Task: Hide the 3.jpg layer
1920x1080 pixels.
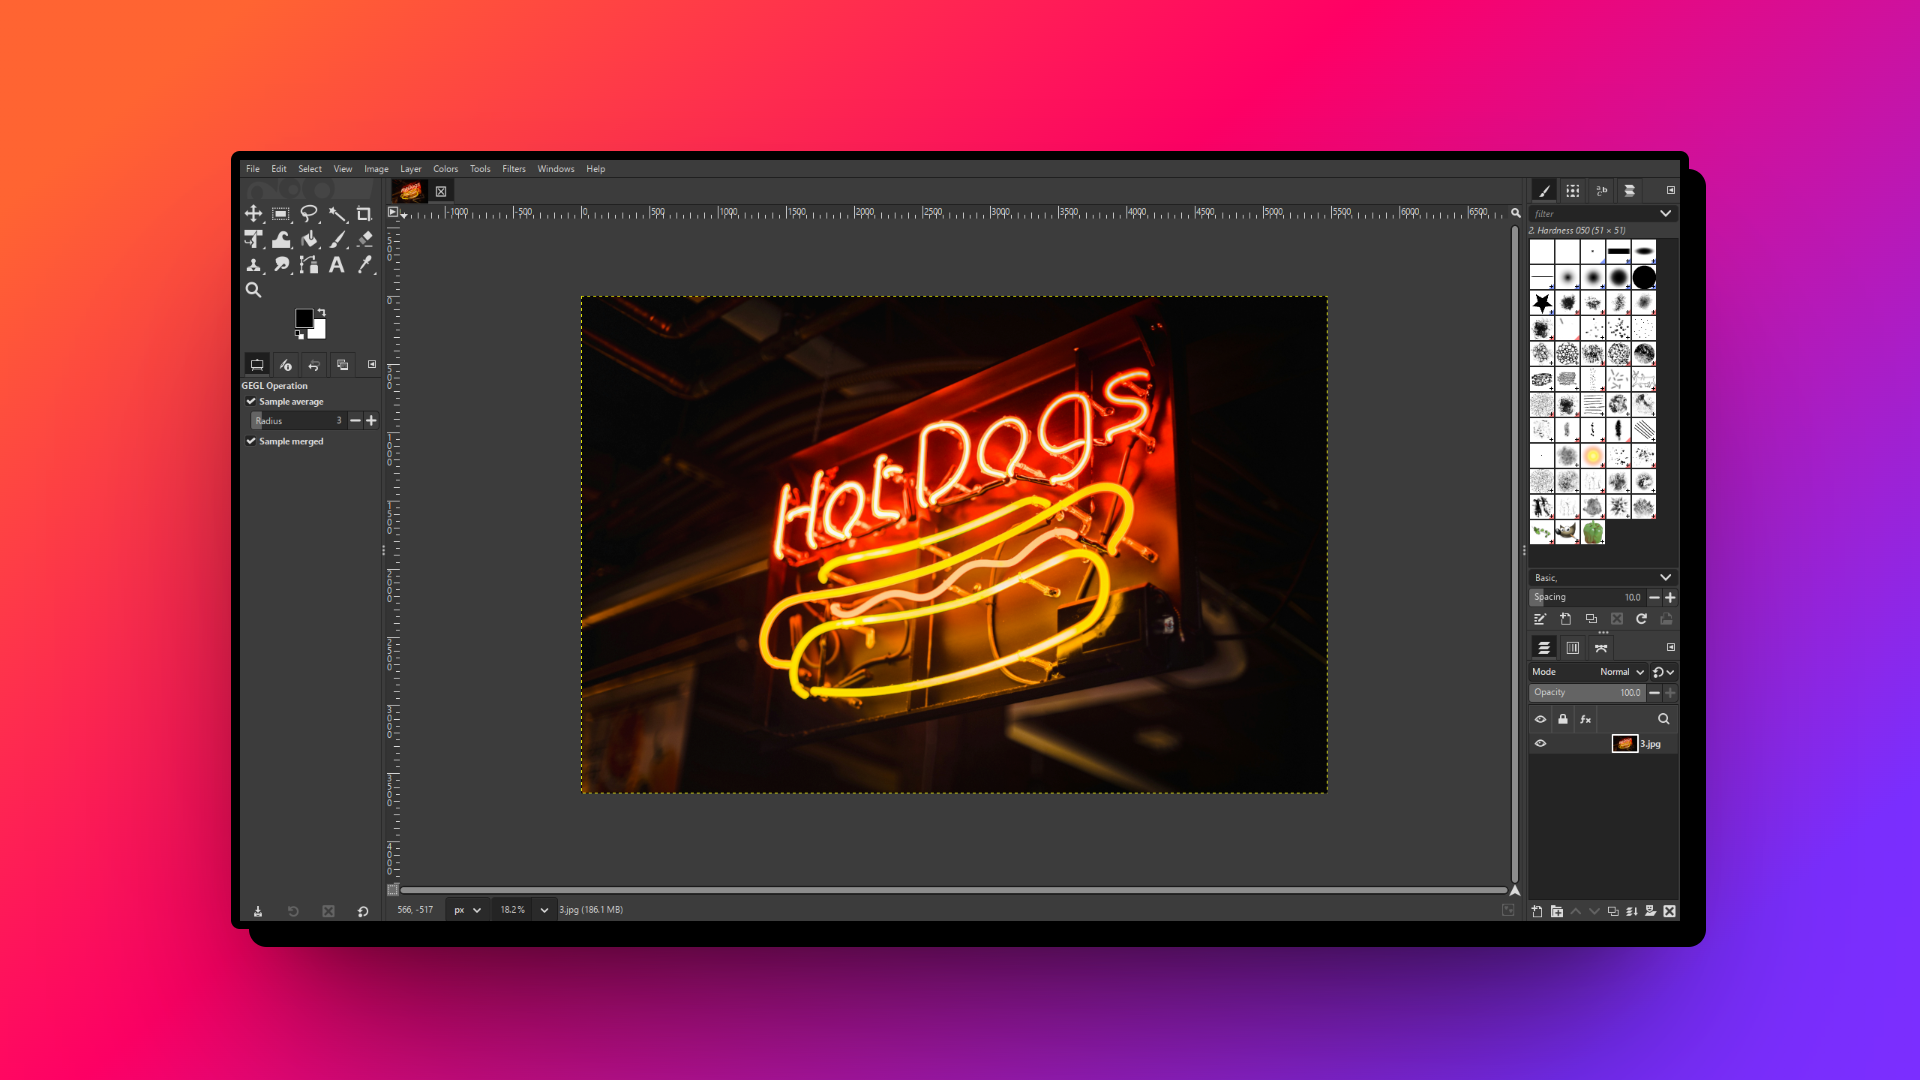Action: (x=1541, y=743)
